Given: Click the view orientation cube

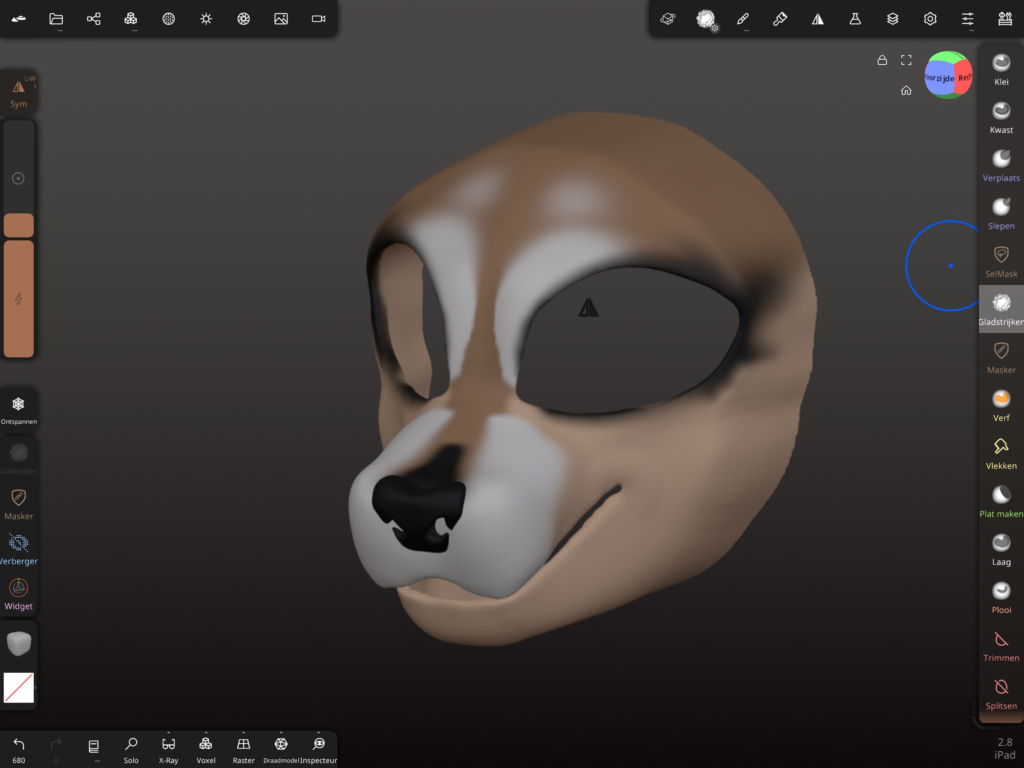Looking at the screenshot, I should [948, 75].
